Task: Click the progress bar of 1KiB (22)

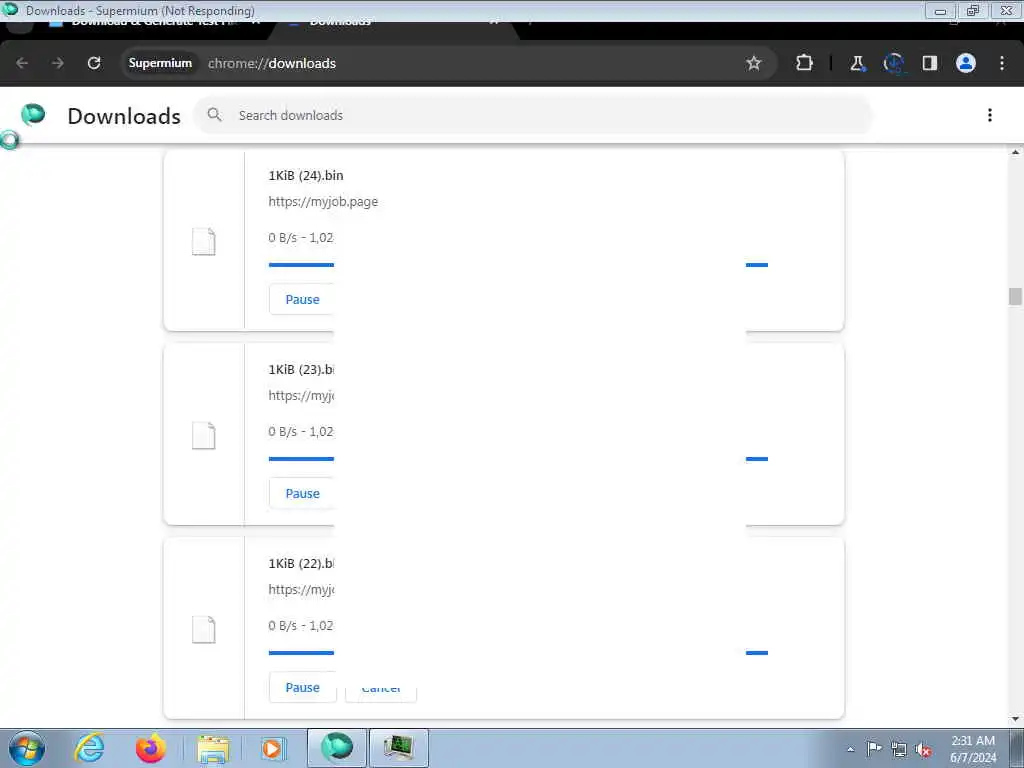Action: (x=519, y=652)
